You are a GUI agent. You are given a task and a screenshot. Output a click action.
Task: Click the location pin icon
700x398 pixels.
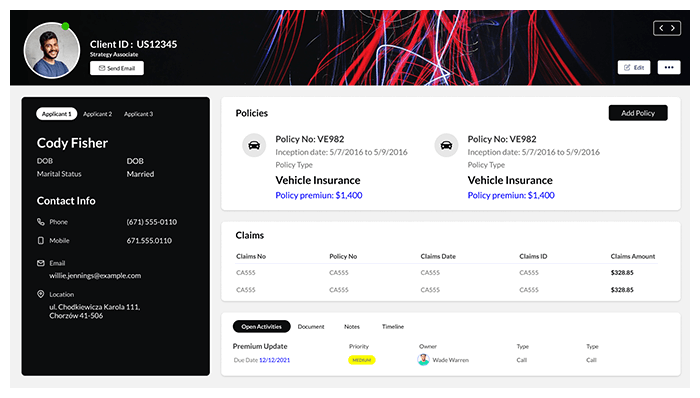[x=41, y=294]
